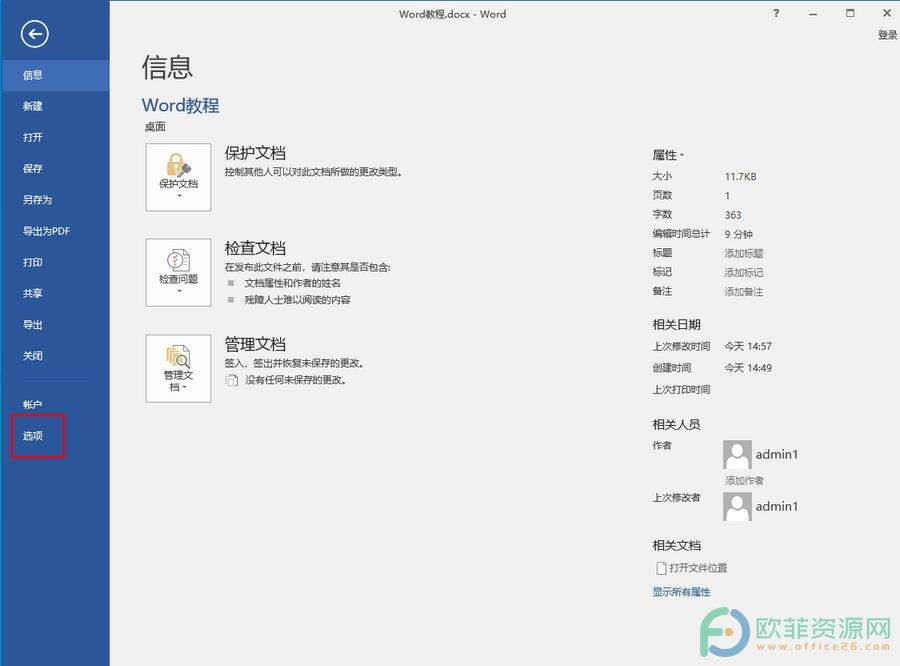Click the 相关人员 heading

(x=676, y=424)
